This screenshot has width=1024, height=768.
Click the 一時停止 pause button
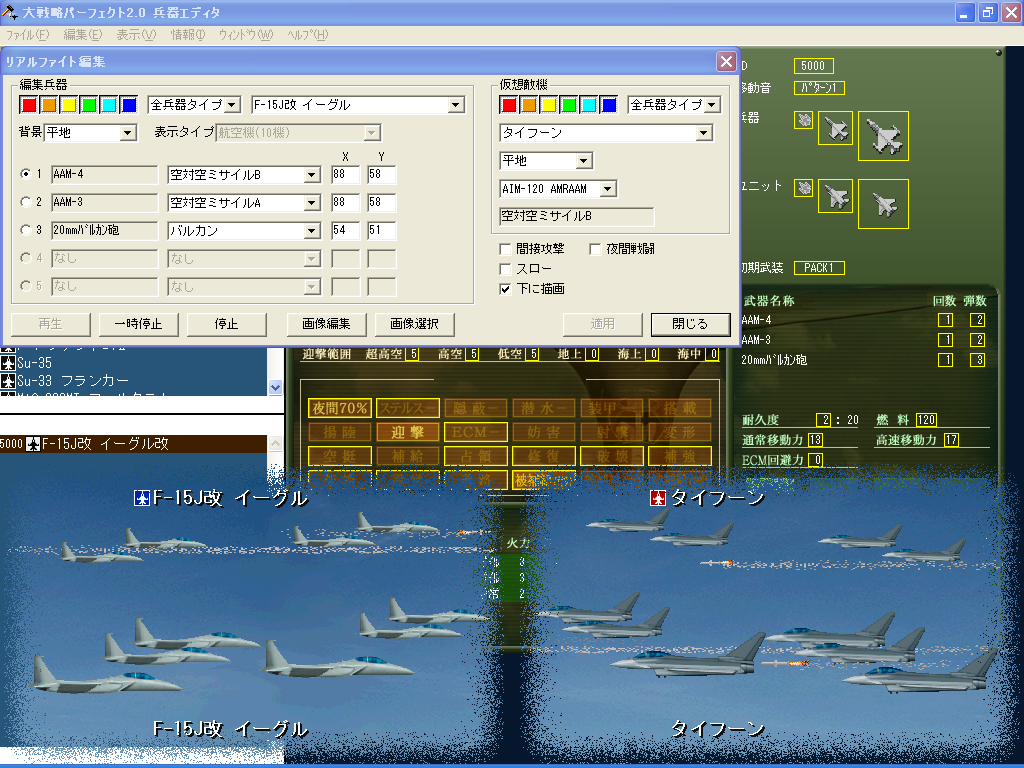[x=138, y=324]
